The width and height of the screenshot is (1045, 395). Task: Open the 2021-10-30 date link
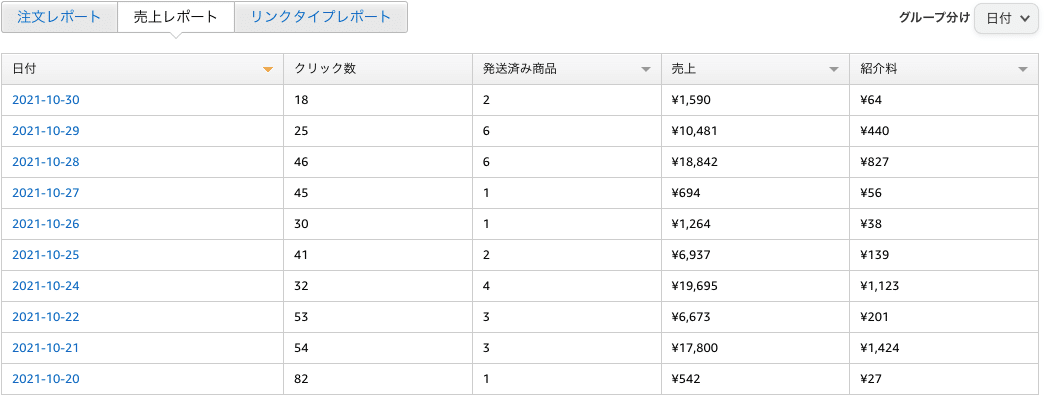click(x=46, y=100)
